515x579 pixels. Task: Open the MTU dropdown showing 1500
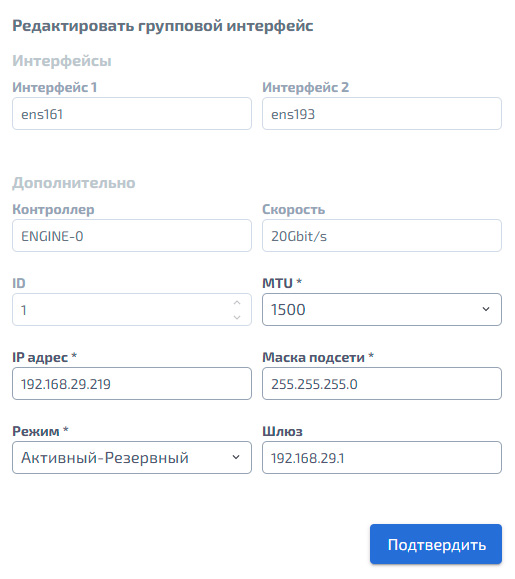pos(382,310)
